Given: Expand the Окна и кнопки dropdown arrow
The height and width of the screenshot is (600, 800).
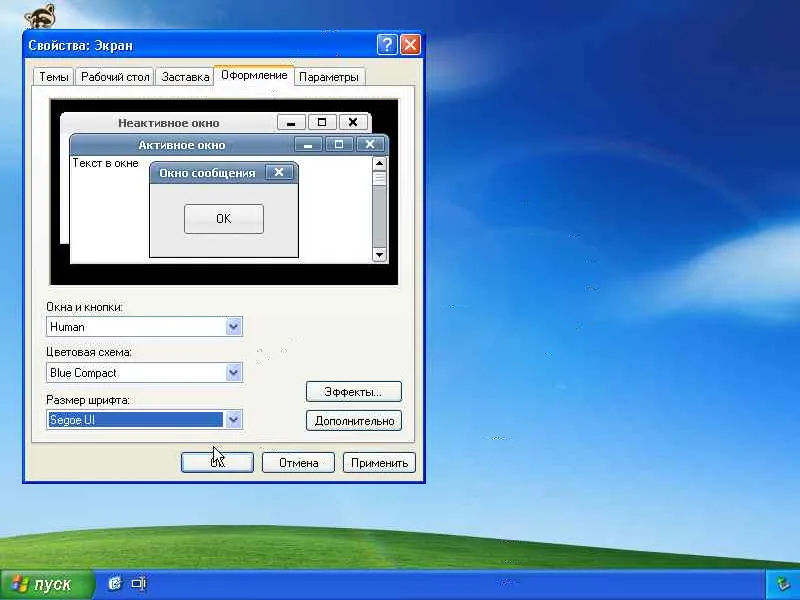Looking at the screenshot, I should 234,327.
